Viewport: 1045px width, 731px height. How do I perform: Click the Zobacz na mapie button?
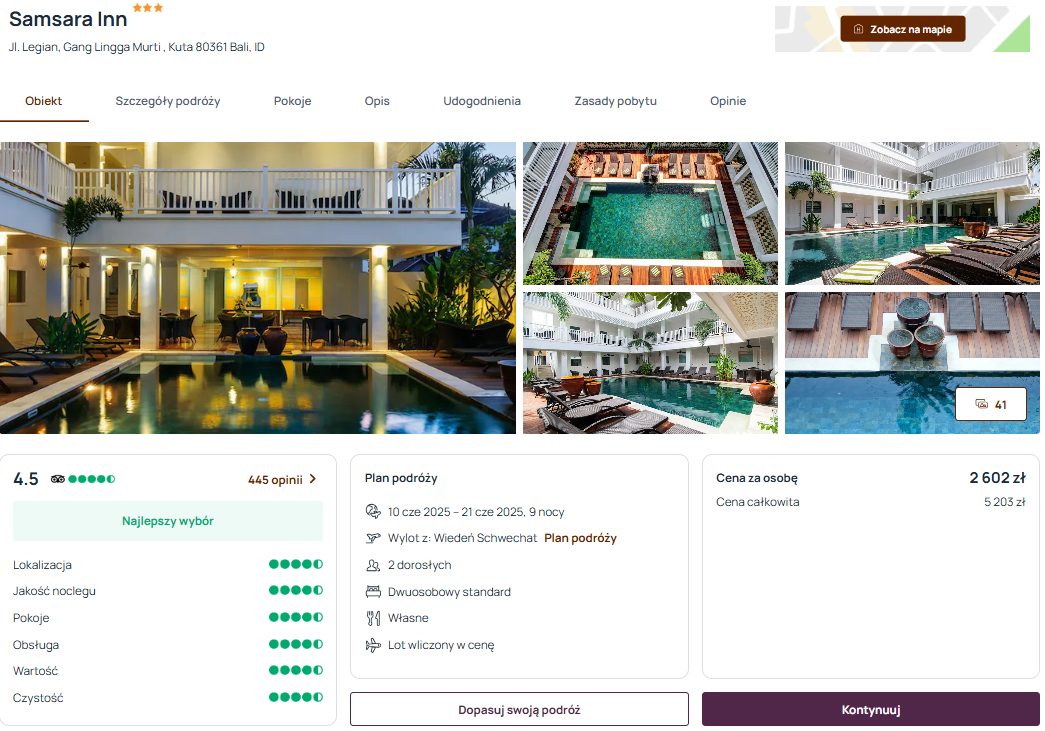(x=902, y=29)
